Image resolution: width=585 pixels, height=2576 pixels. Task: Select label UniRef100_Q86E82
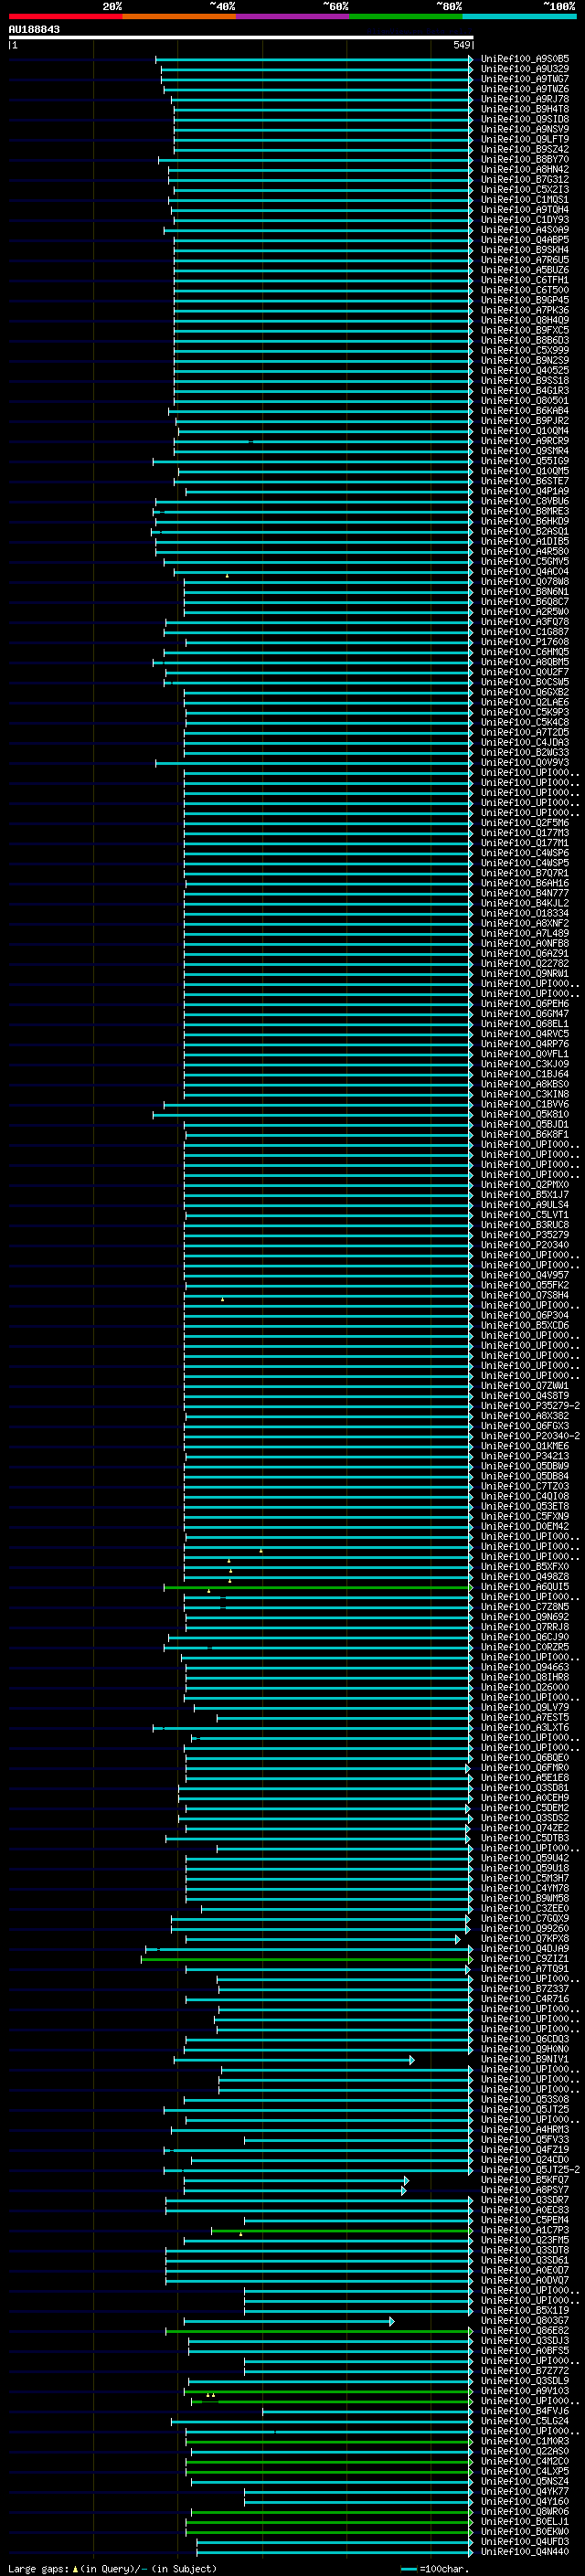(525, 2331)
